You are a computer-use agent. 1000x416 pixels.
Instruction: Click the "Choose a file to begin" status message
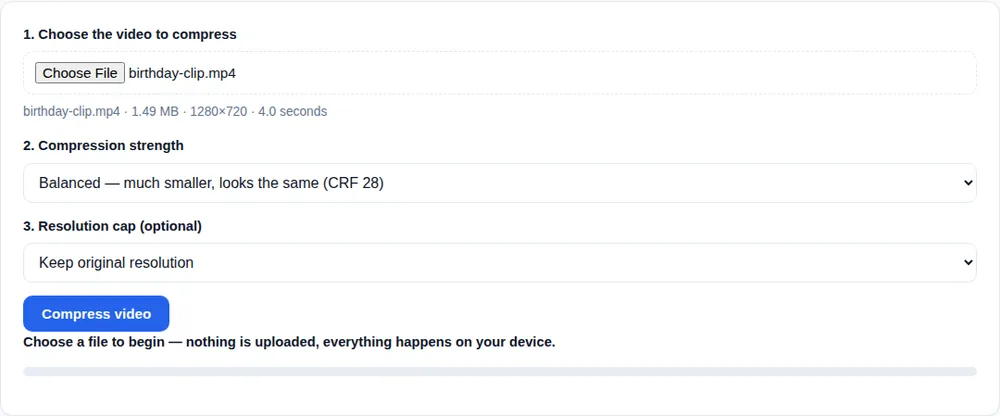tap(94, 342)
